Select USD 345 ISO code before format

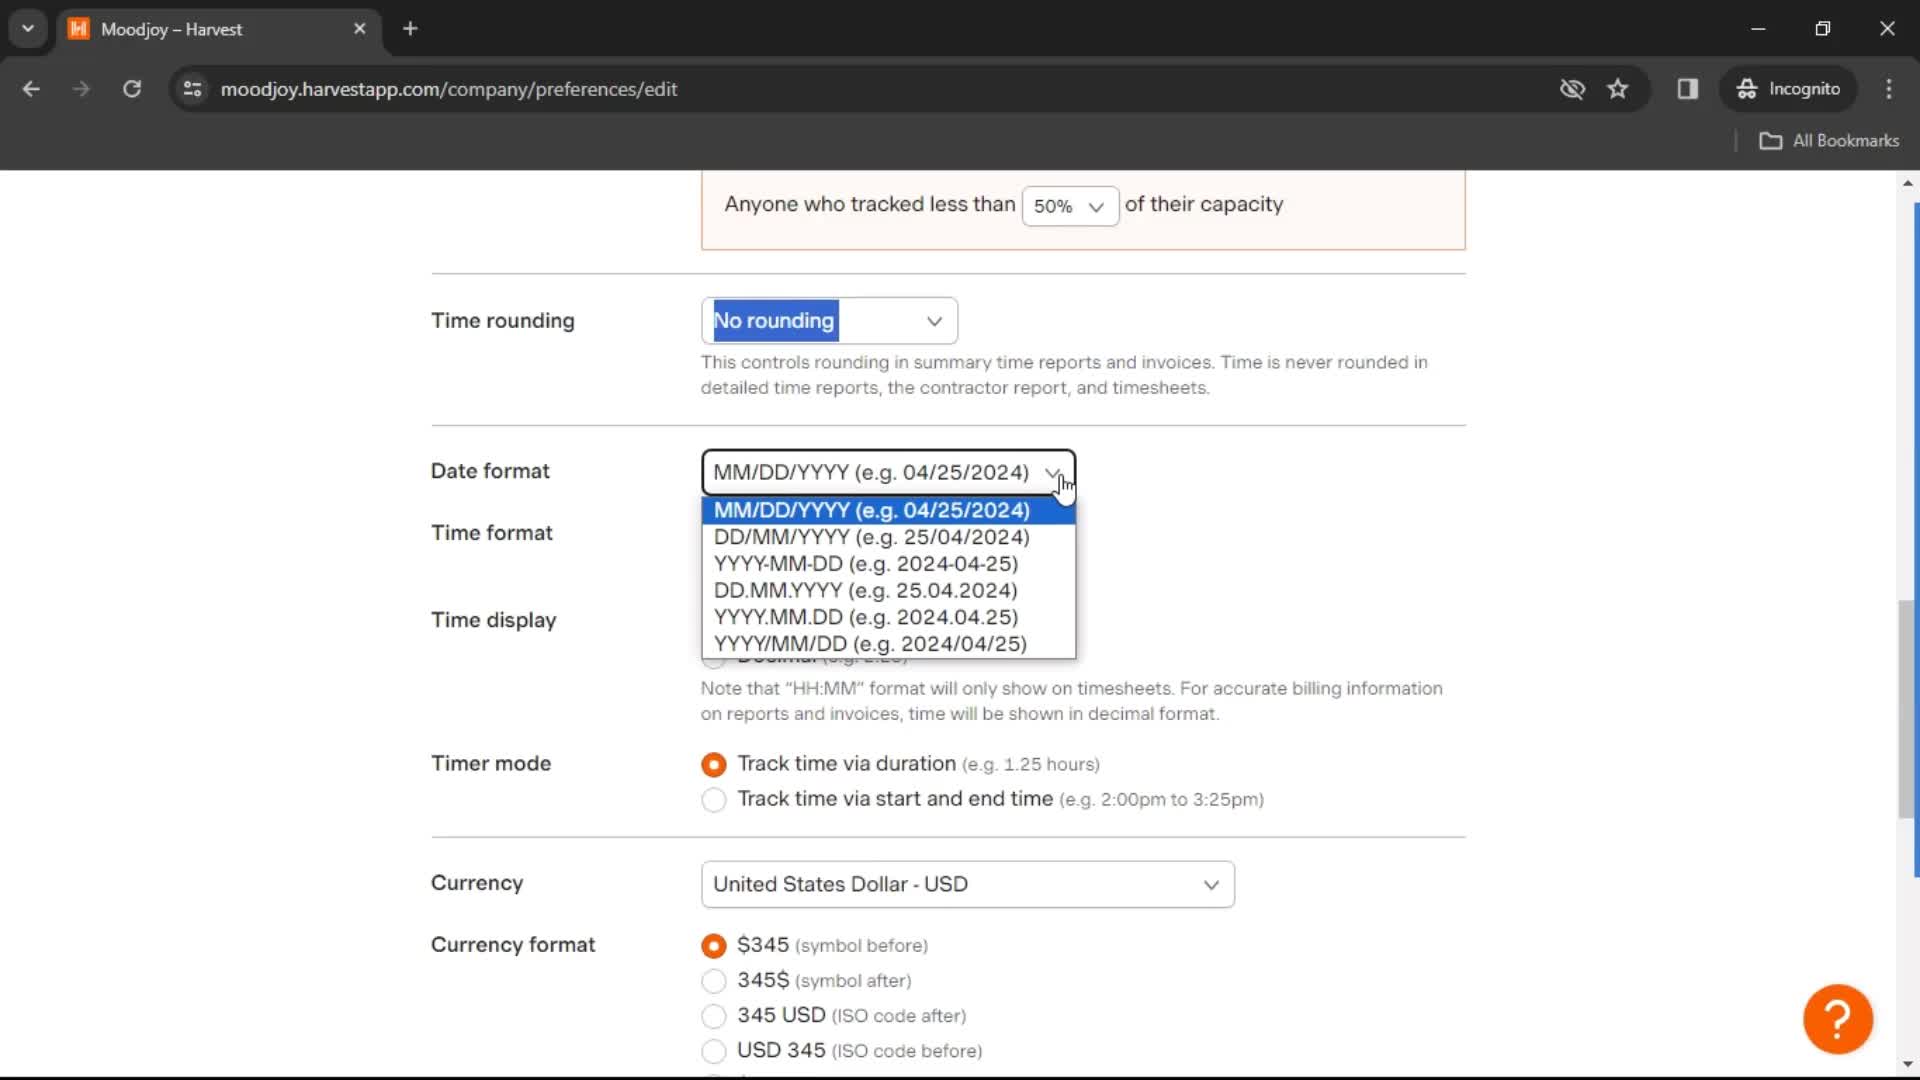(713, 1050)
